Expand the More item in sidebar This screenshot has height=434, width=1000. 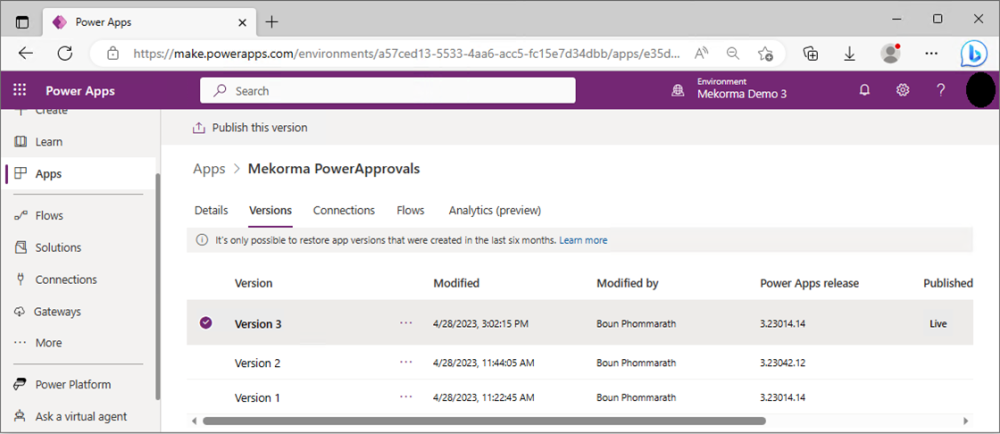tap(48, 343)
